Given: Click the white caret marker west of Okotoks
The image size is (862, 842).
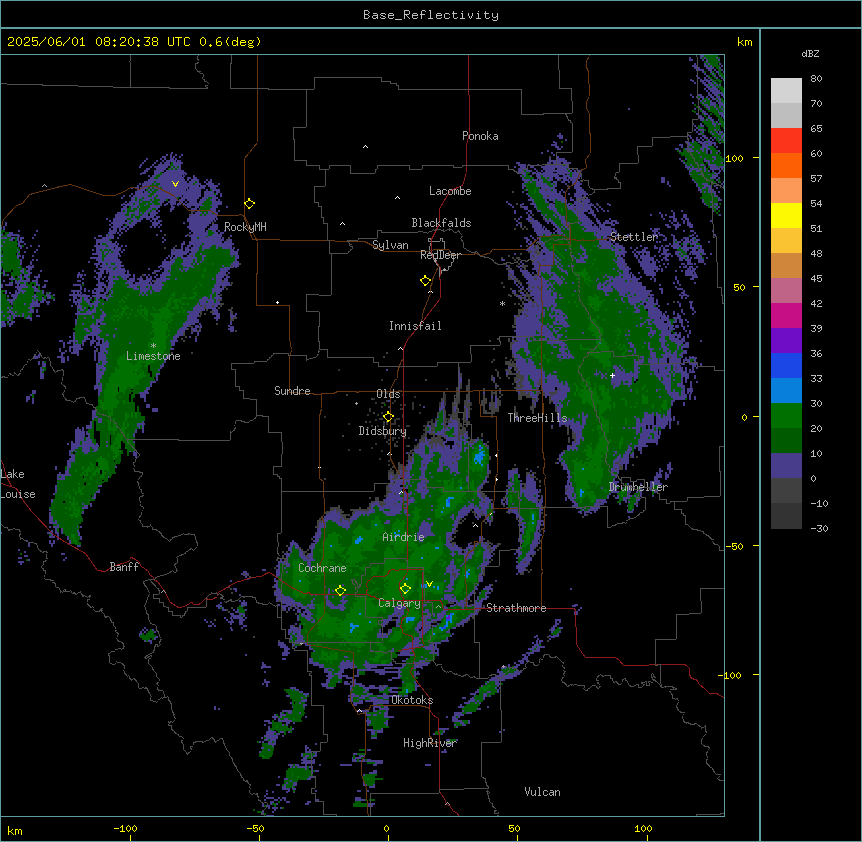Looking at the screenshot, I should click(360, 711).
